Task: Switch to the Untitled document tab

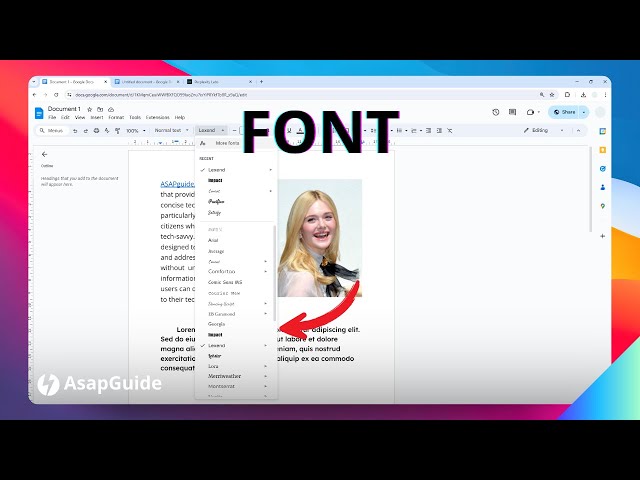Action: point(147,82)
